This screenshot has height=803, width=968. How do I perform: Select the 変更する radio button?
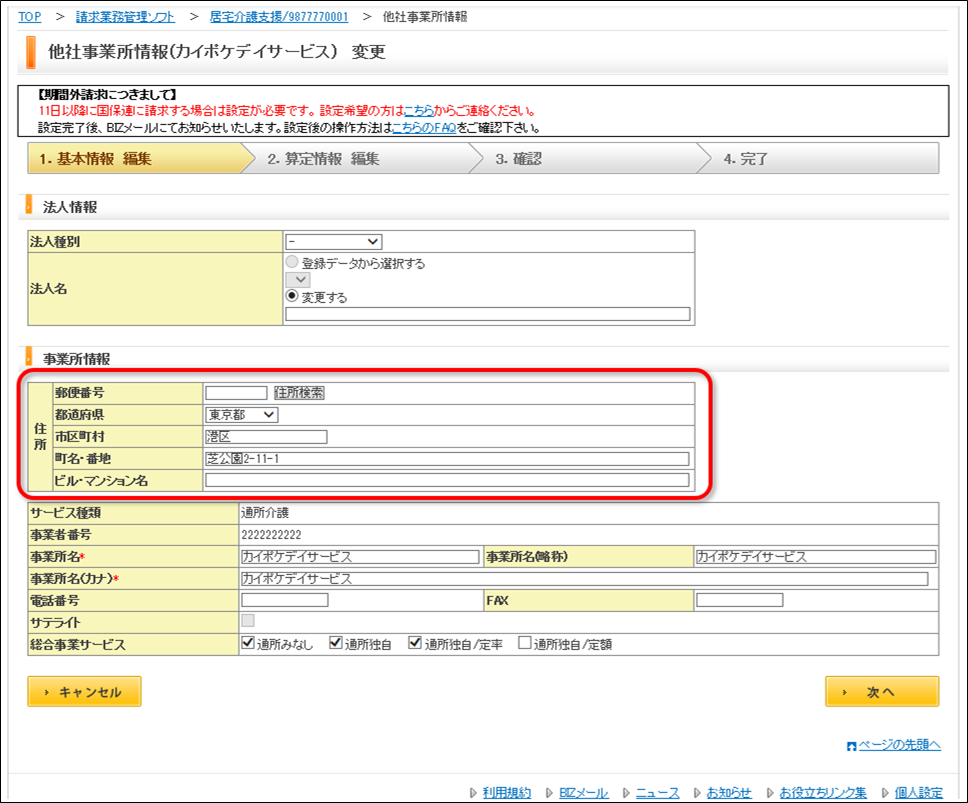tap(292, 296)
